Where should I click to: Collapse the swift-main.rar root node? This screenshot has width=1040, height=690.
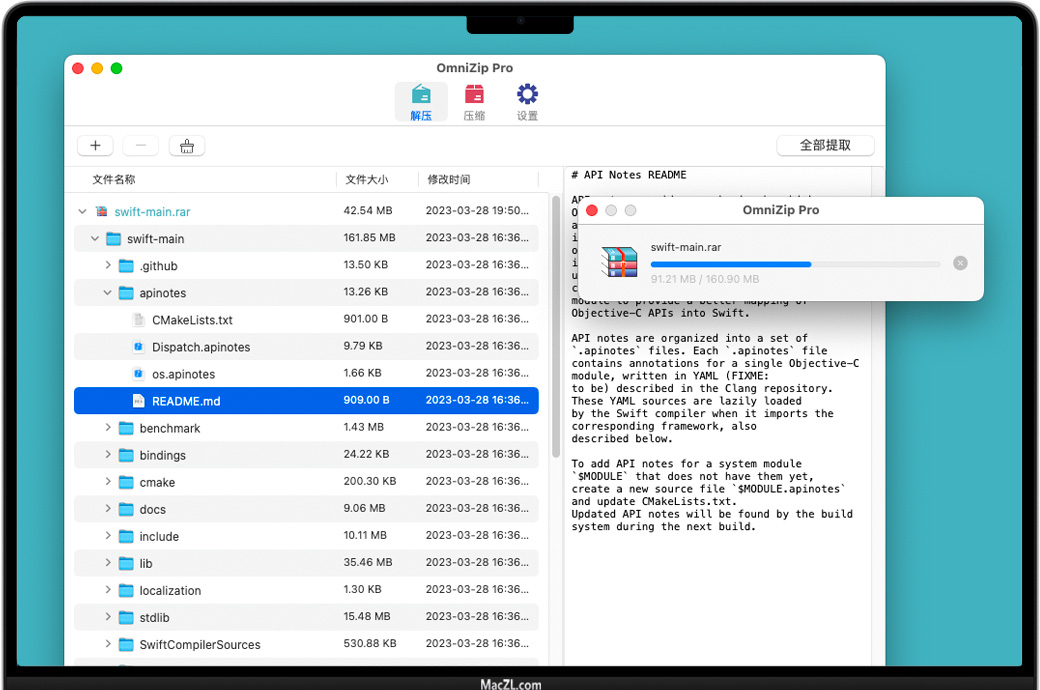click(x=82, y=212)
